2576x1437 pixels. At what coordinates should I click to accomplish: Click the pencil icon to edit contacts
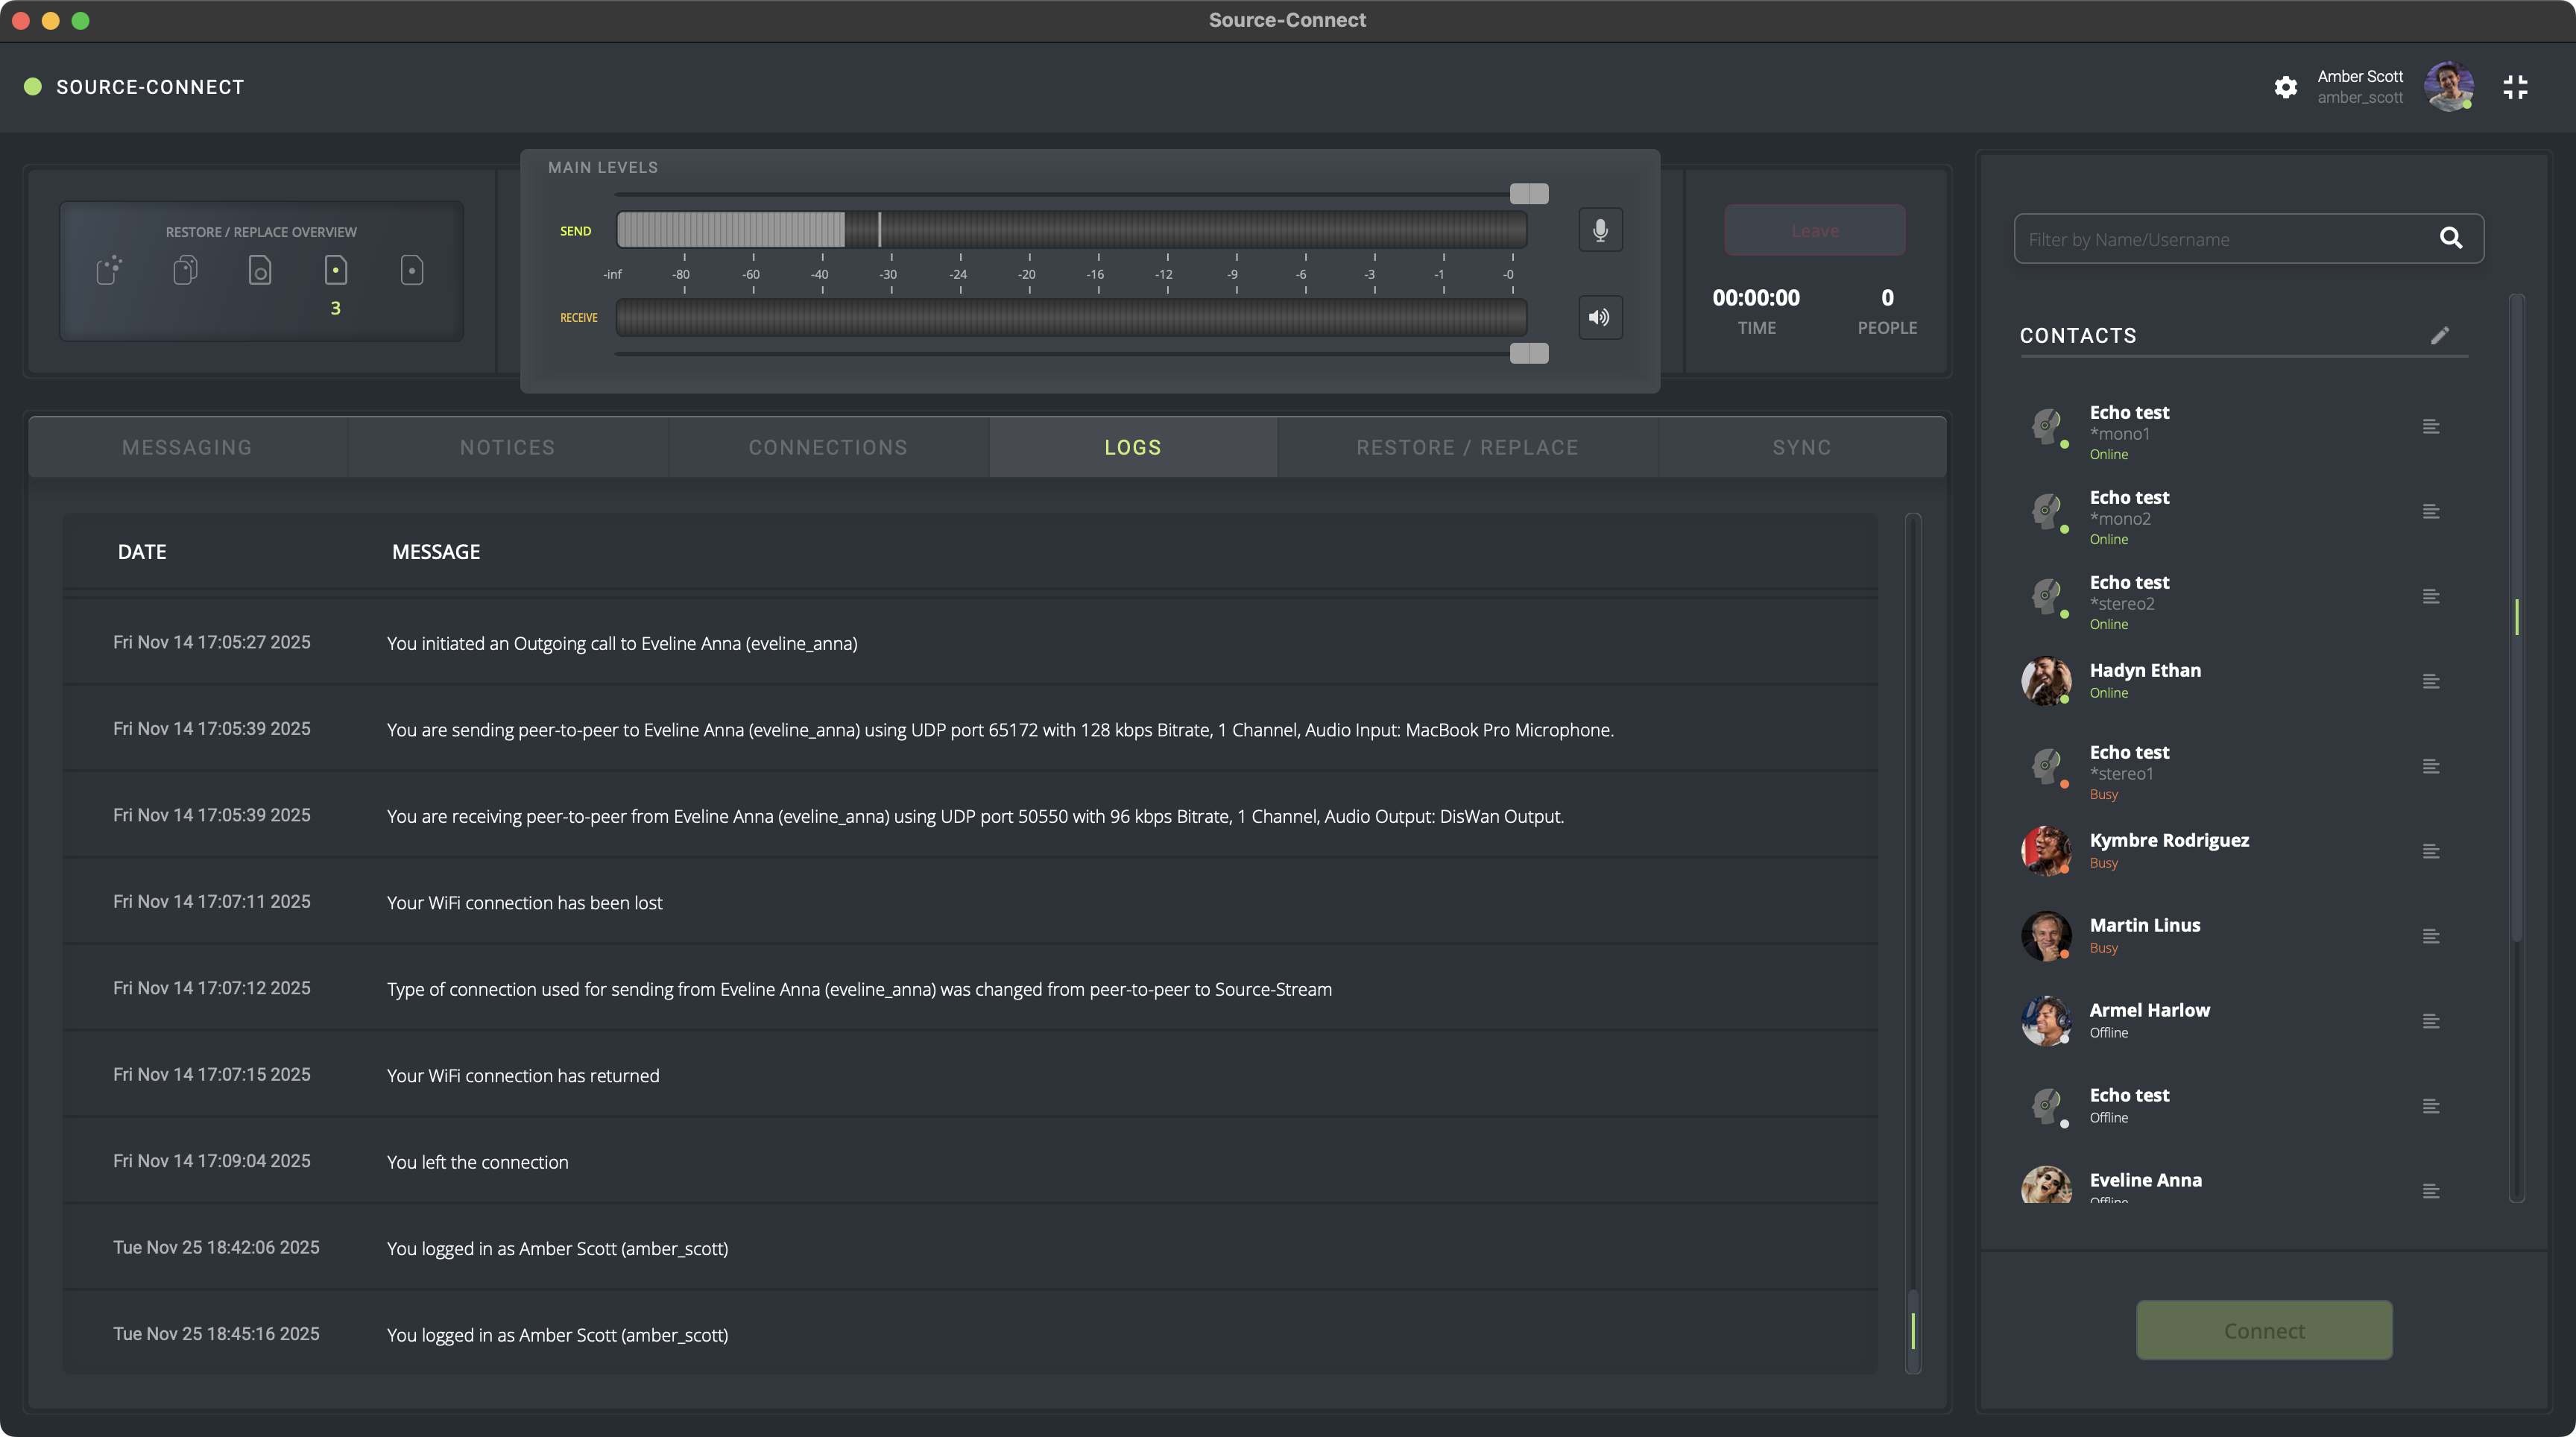(x=2440, y=336)
